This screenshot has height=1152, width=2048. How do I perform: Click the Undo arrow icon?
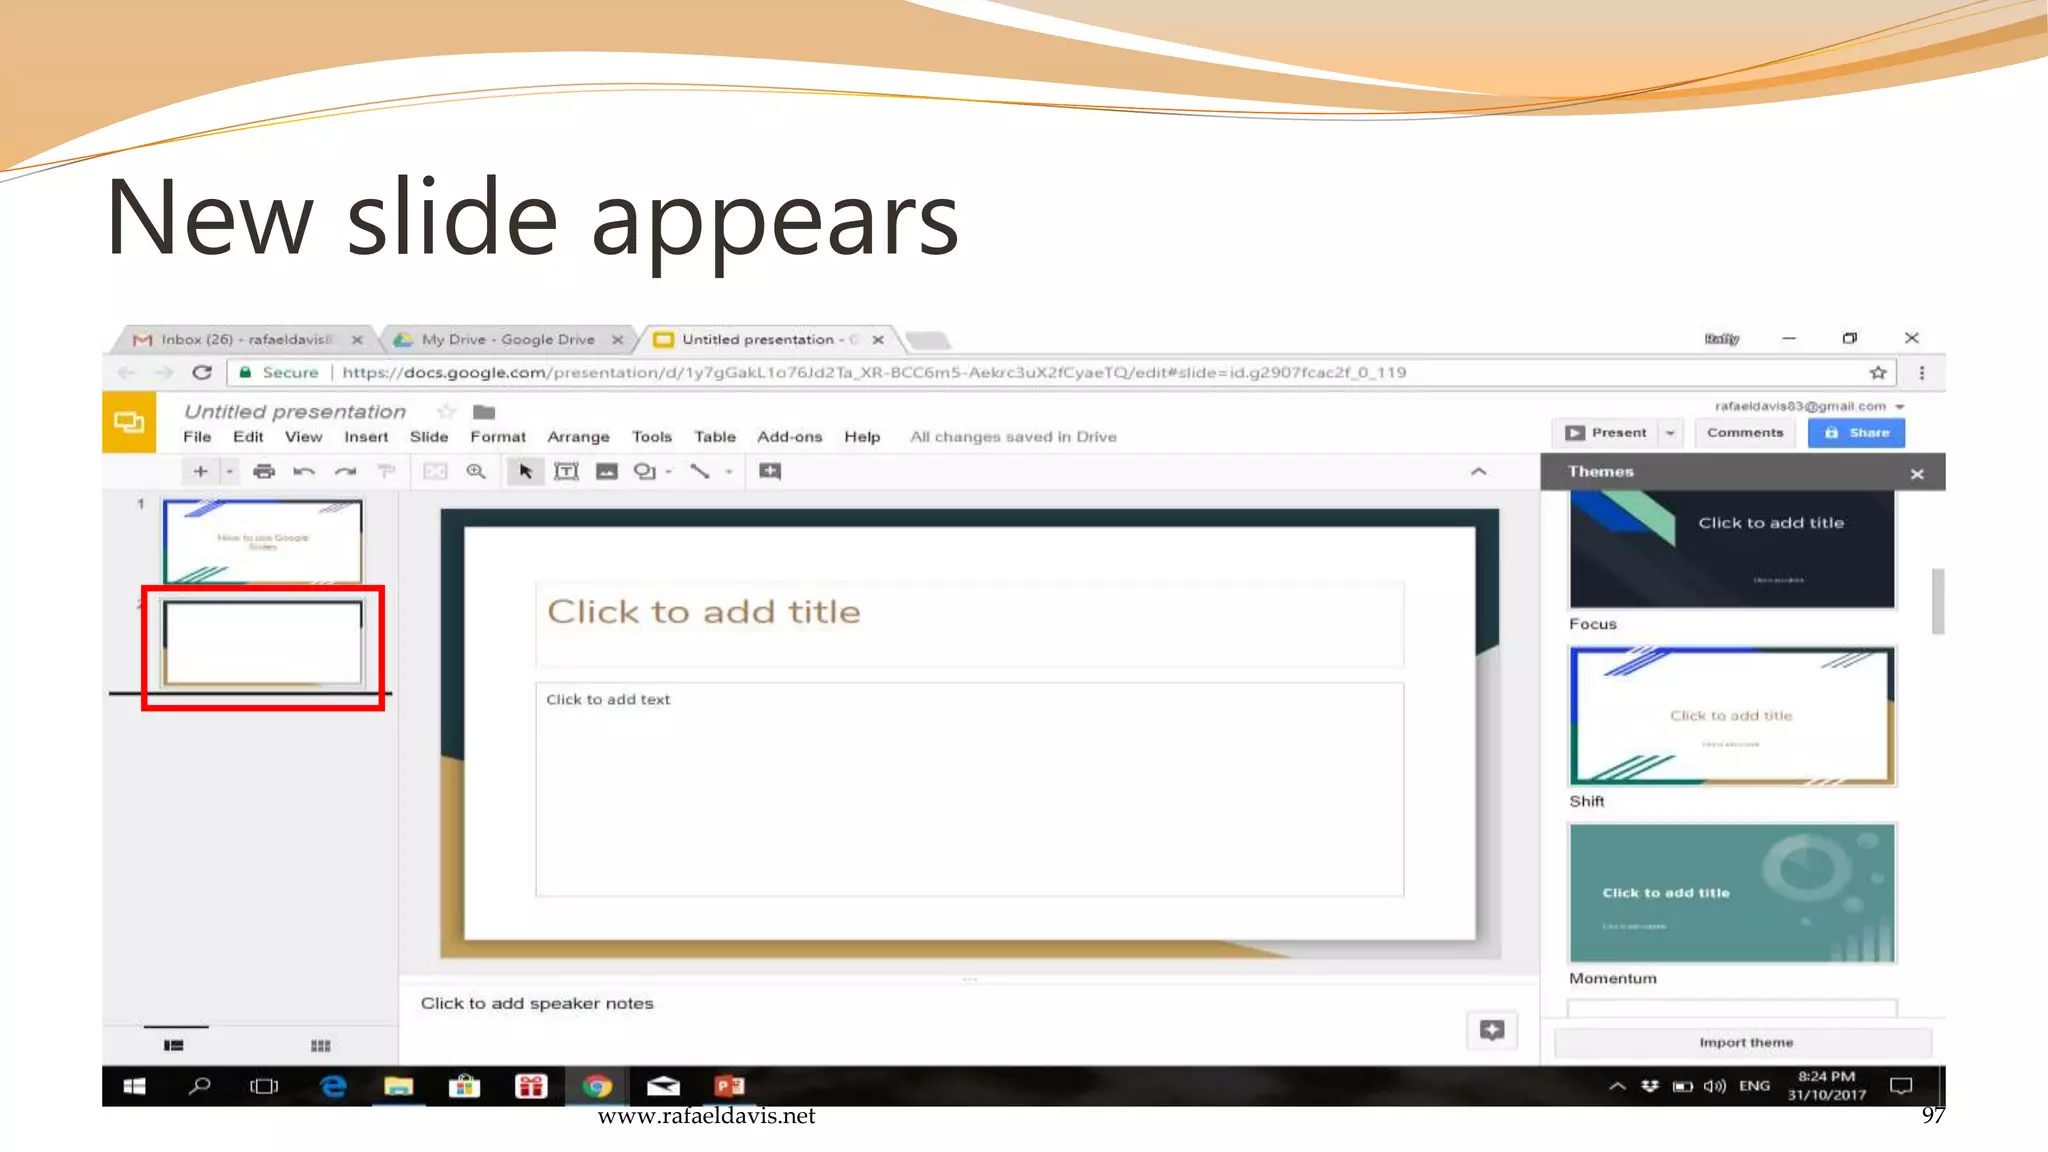pos(304,471)
